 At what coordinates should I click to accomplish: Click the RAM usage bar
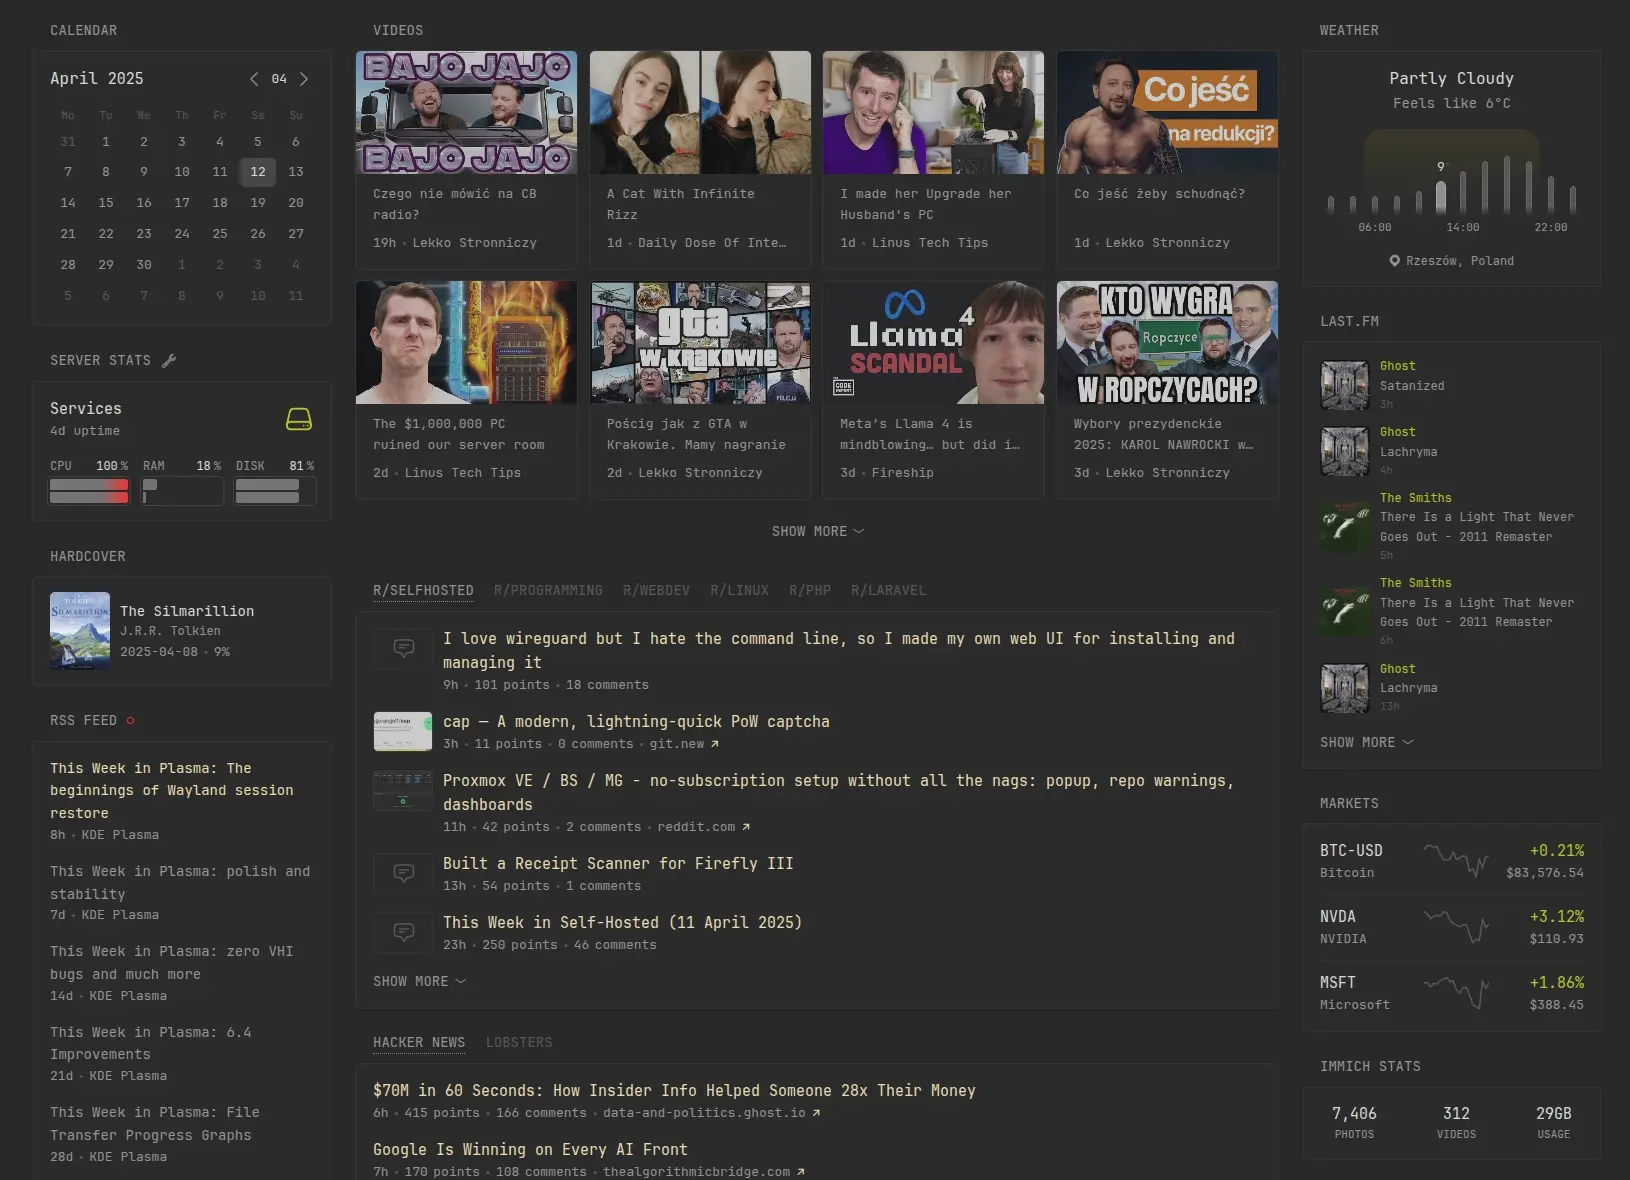tap(182, 491)
